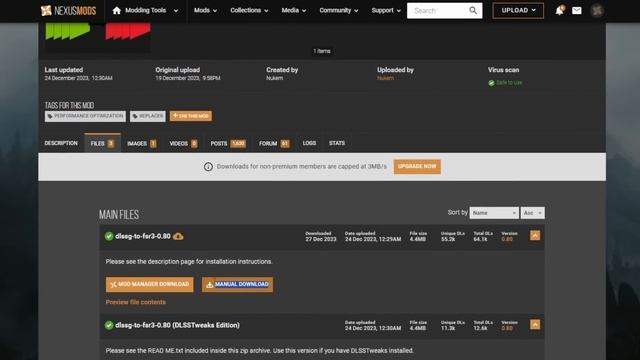Open the Collections menu

(249, 11)
